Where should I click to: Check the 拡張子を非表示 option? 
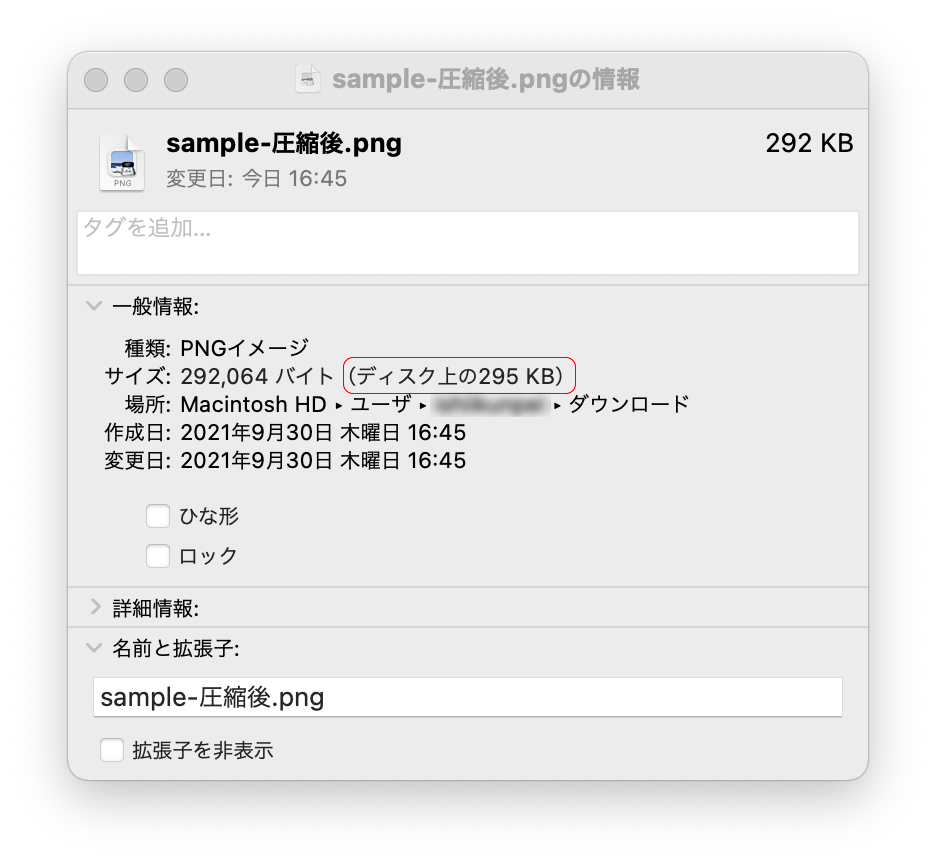[x=112, y=750]
